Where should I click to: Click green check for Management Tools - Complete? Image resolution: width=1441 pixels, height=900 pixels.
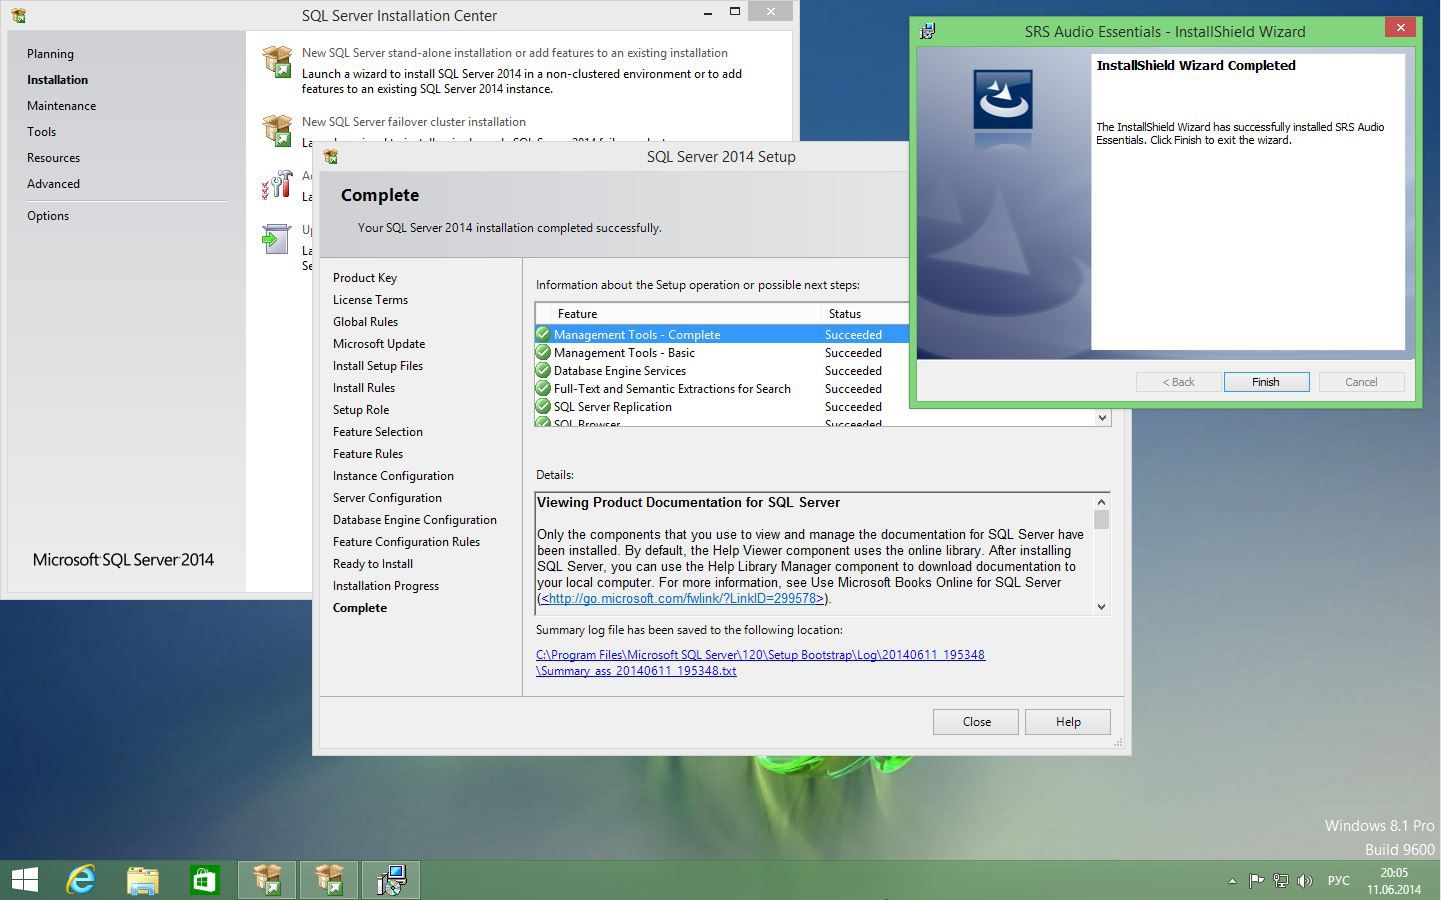tap(543, 334)
